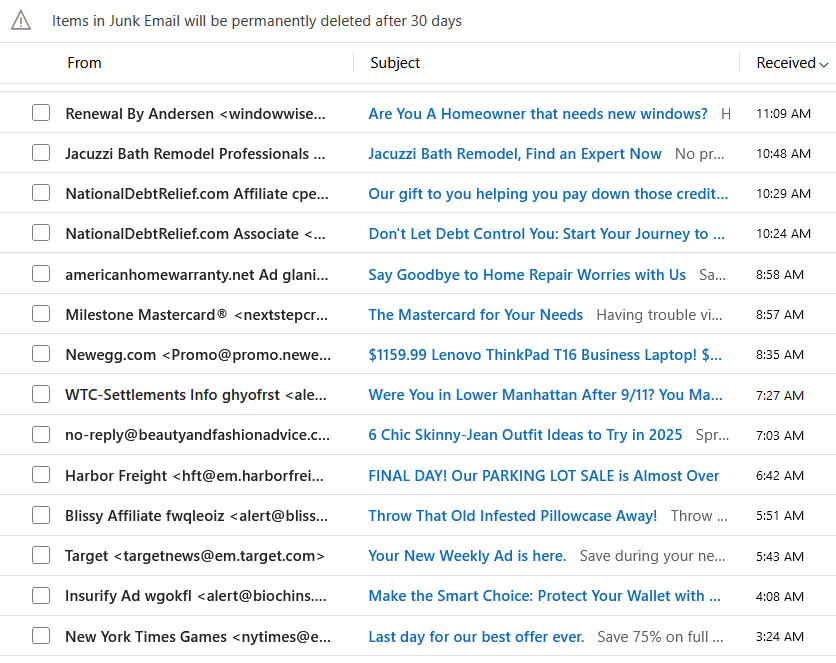Click the warning triangle icon
Viewport: 836px width, 663px height.
pyautogui.click(x=21, y=21)
